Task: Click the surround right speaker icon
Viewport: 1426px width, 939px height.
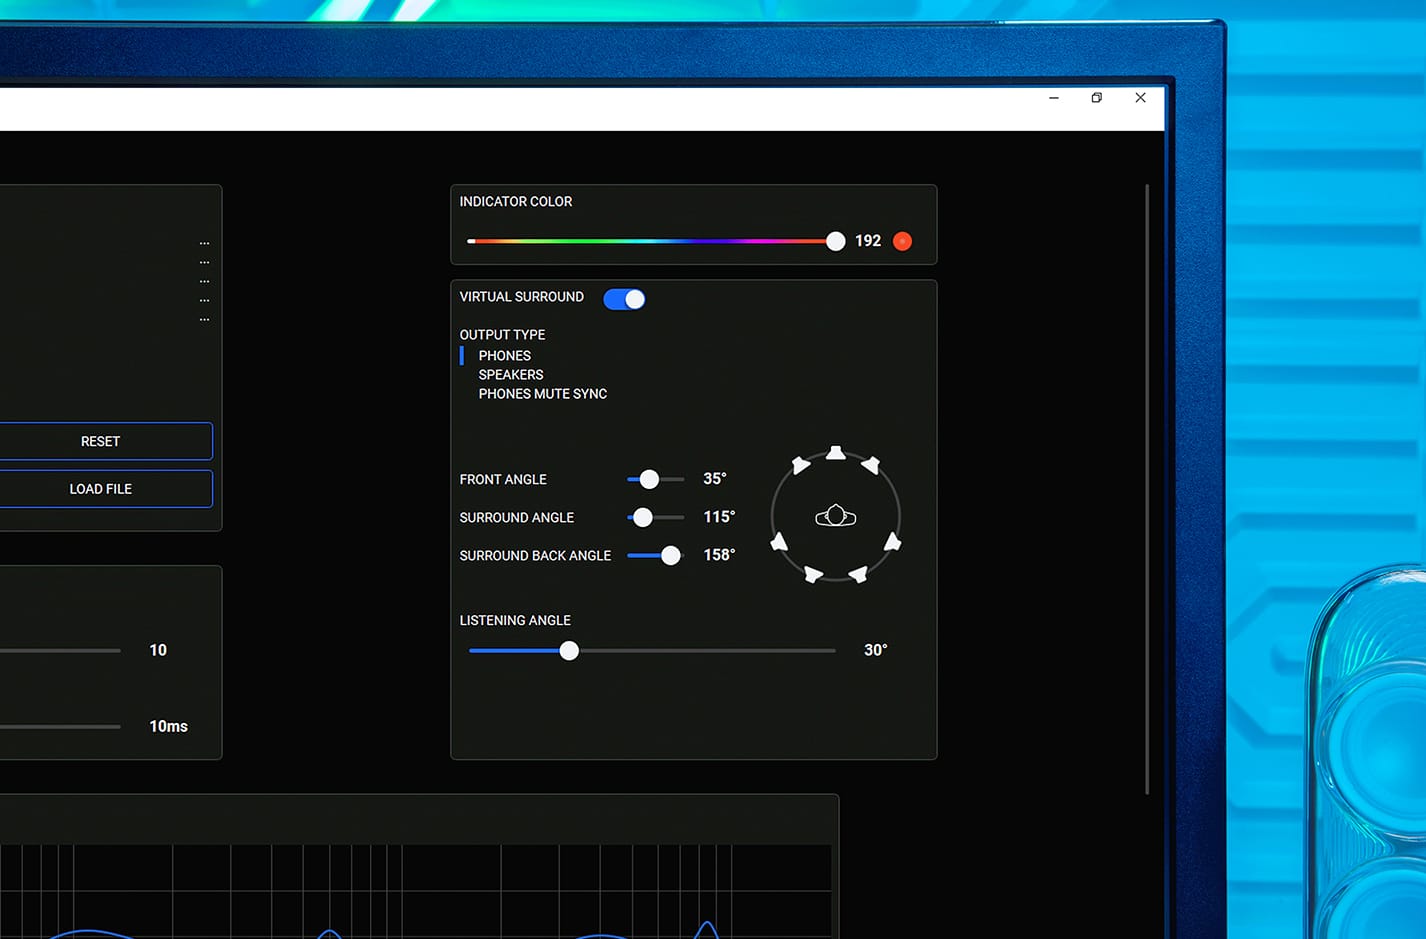Action: coord(893,542)
